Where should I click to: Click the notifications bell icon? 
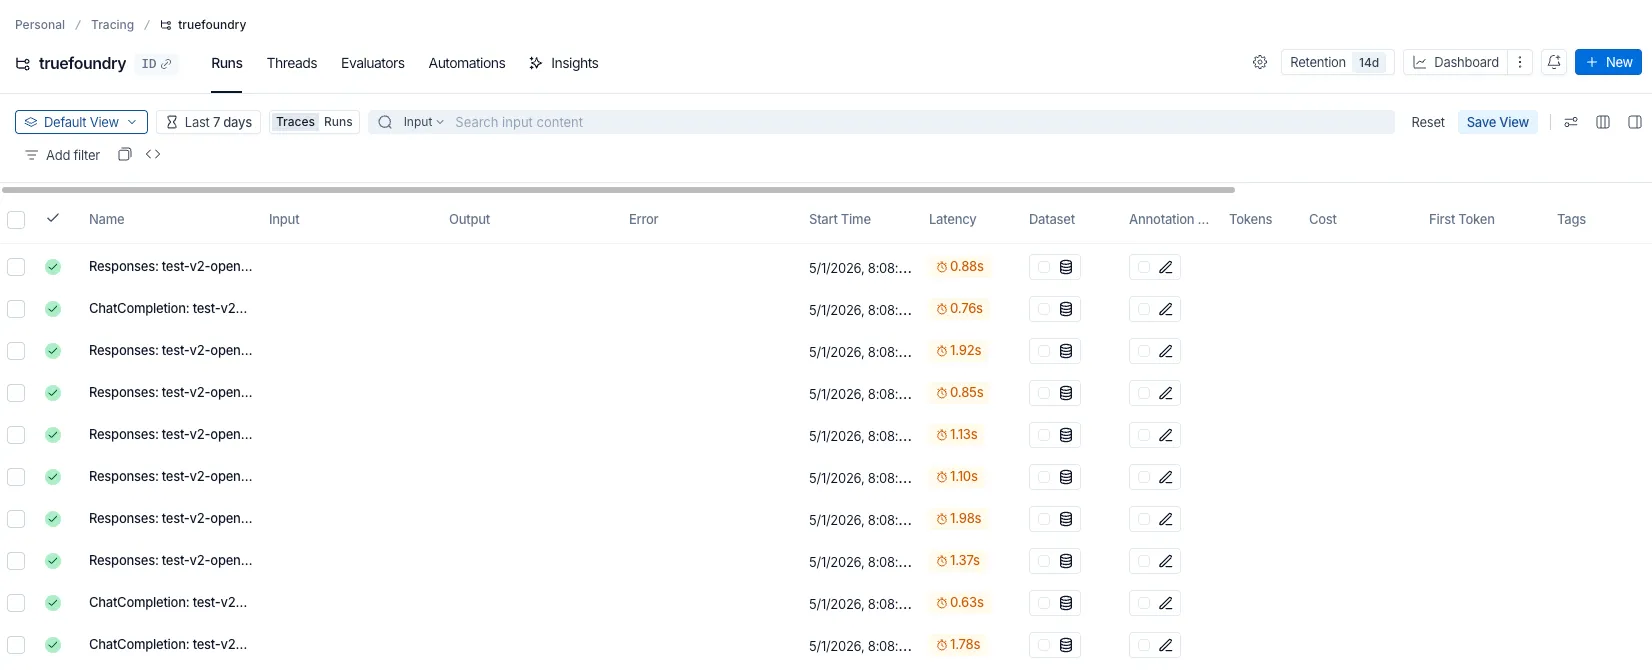1554,62
